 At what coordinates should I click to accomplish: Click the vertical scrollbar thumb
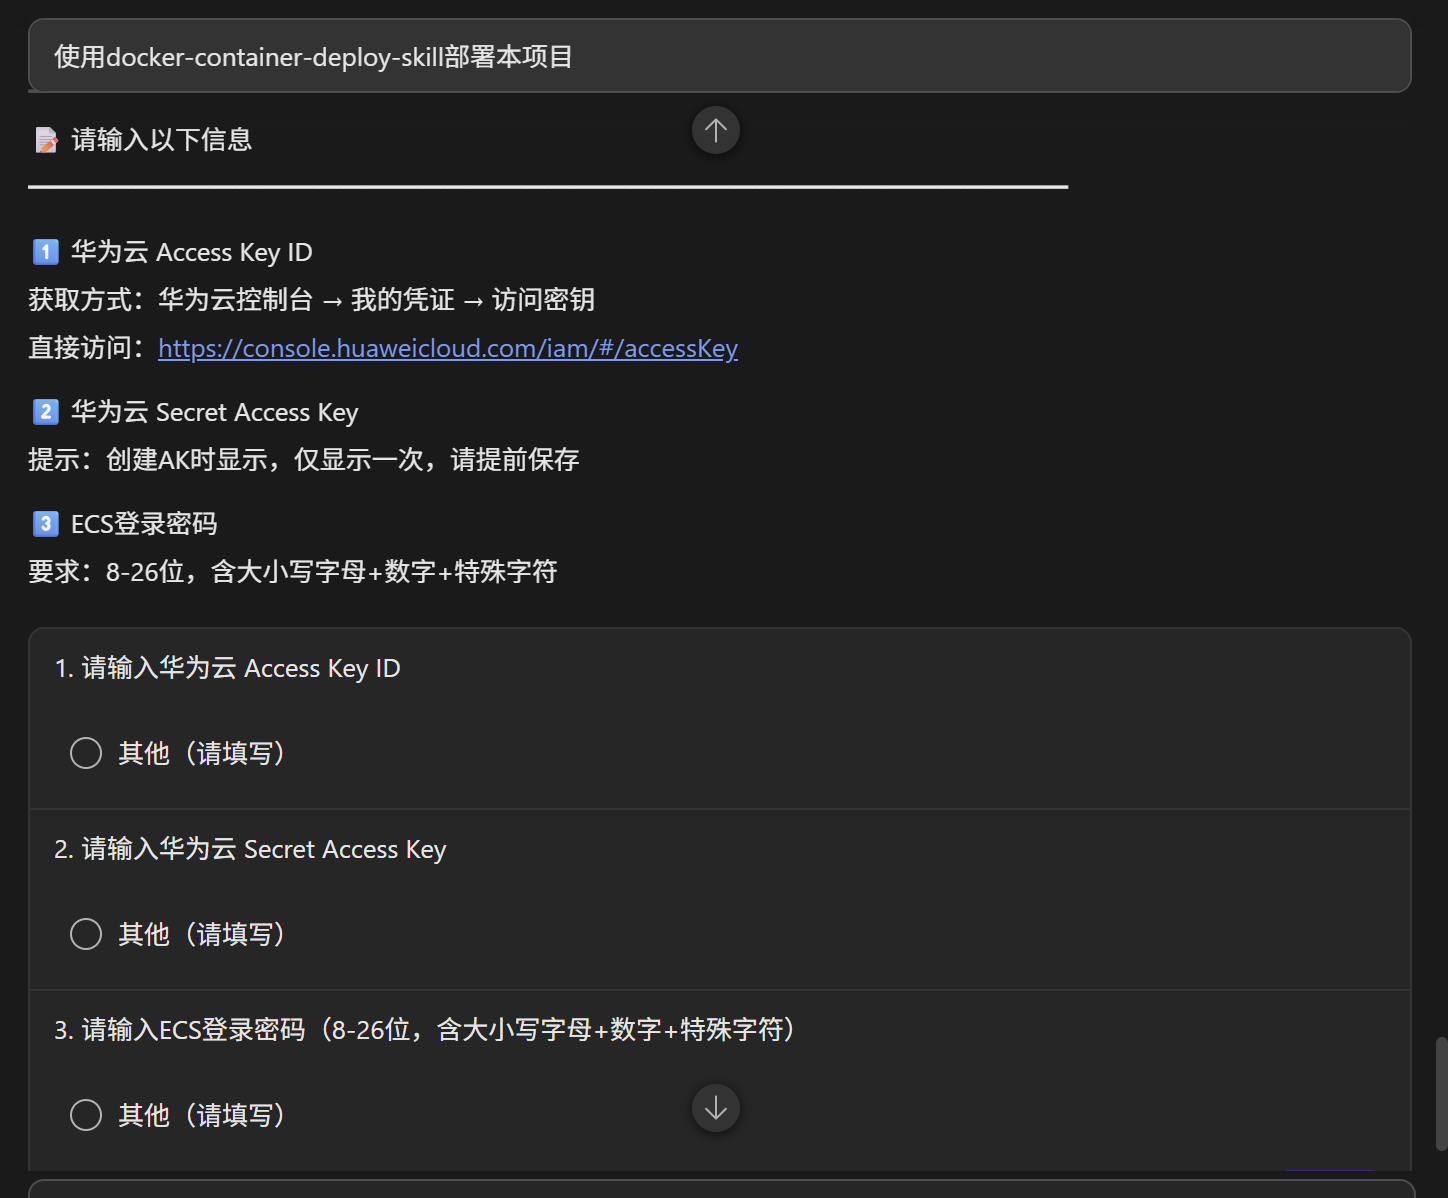(1441, 1094)
